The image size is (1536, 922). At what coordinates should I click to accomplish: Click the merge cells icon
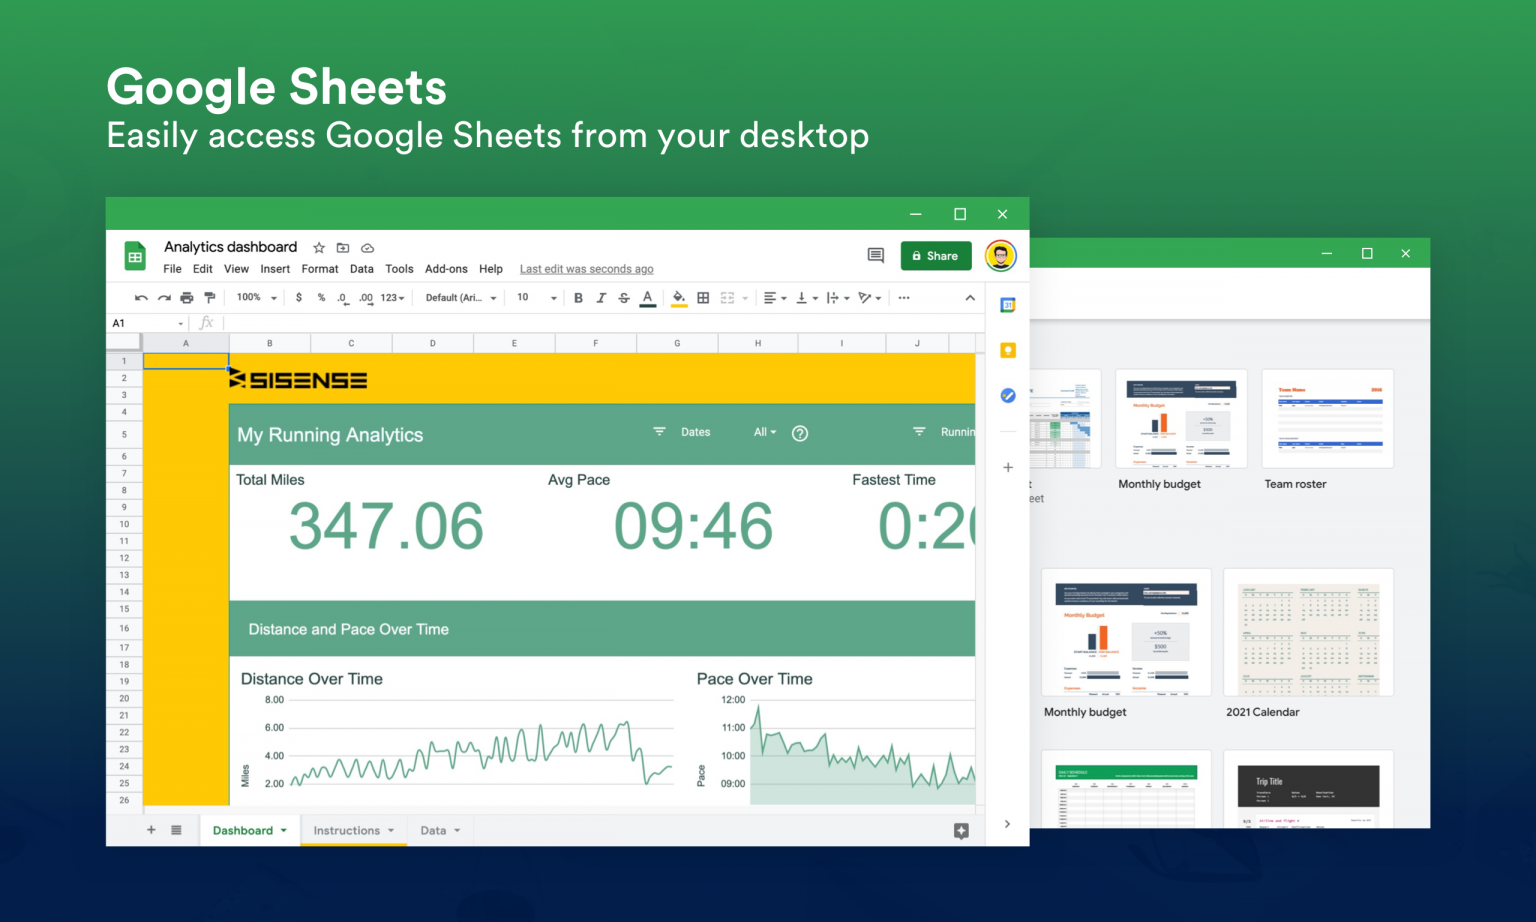point(727,298)
